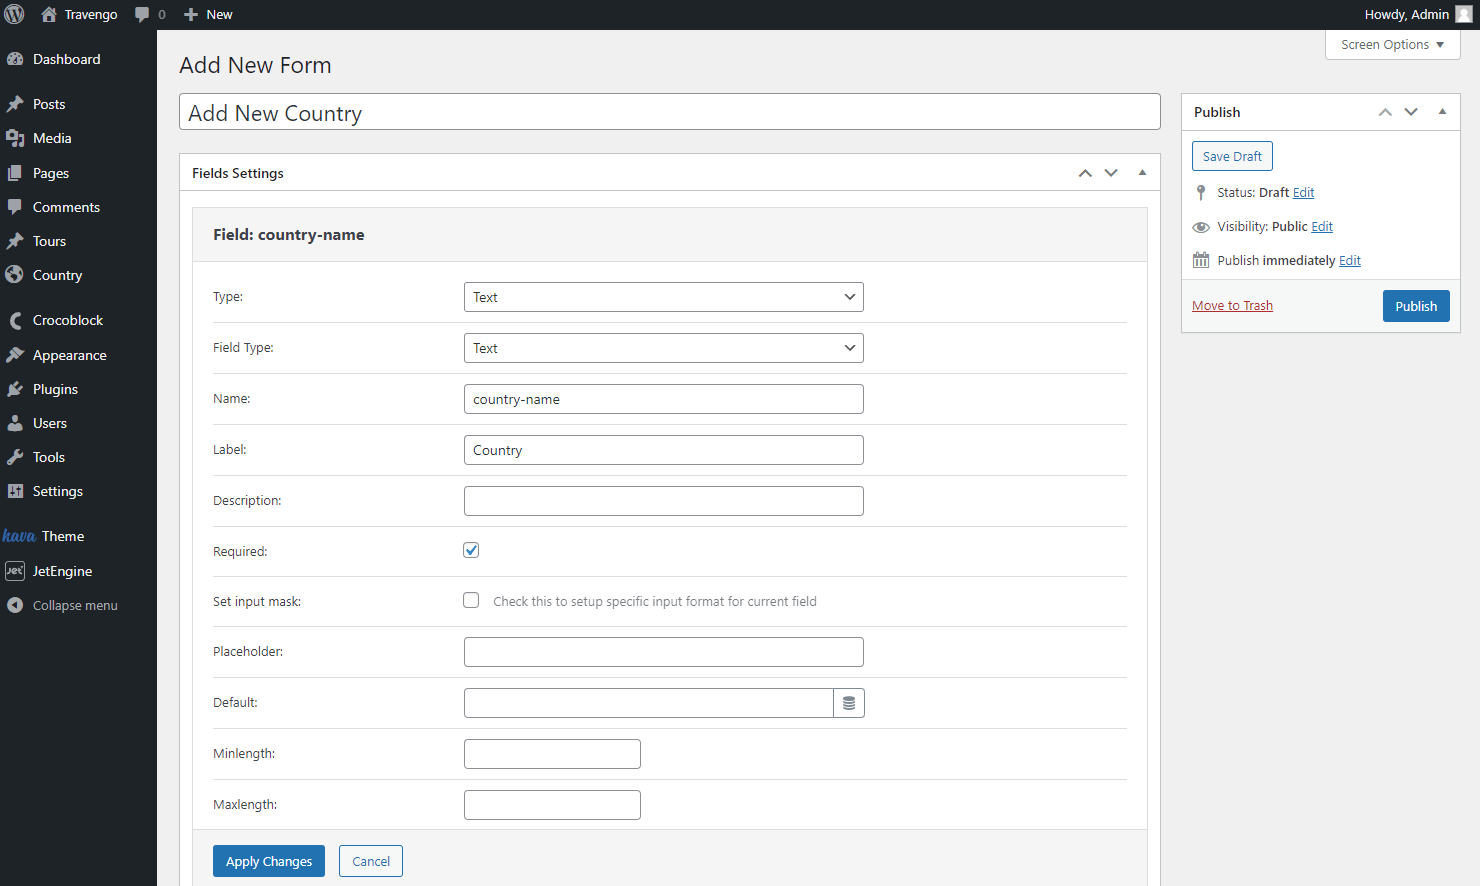Click the Media library icon

(15, 138)
